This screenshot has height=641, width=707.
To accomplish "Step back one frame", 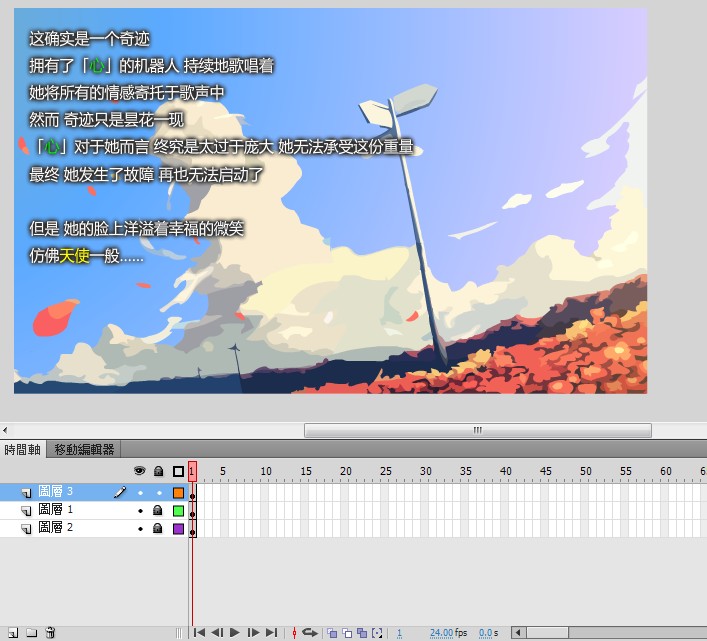I will click(217, 633).
